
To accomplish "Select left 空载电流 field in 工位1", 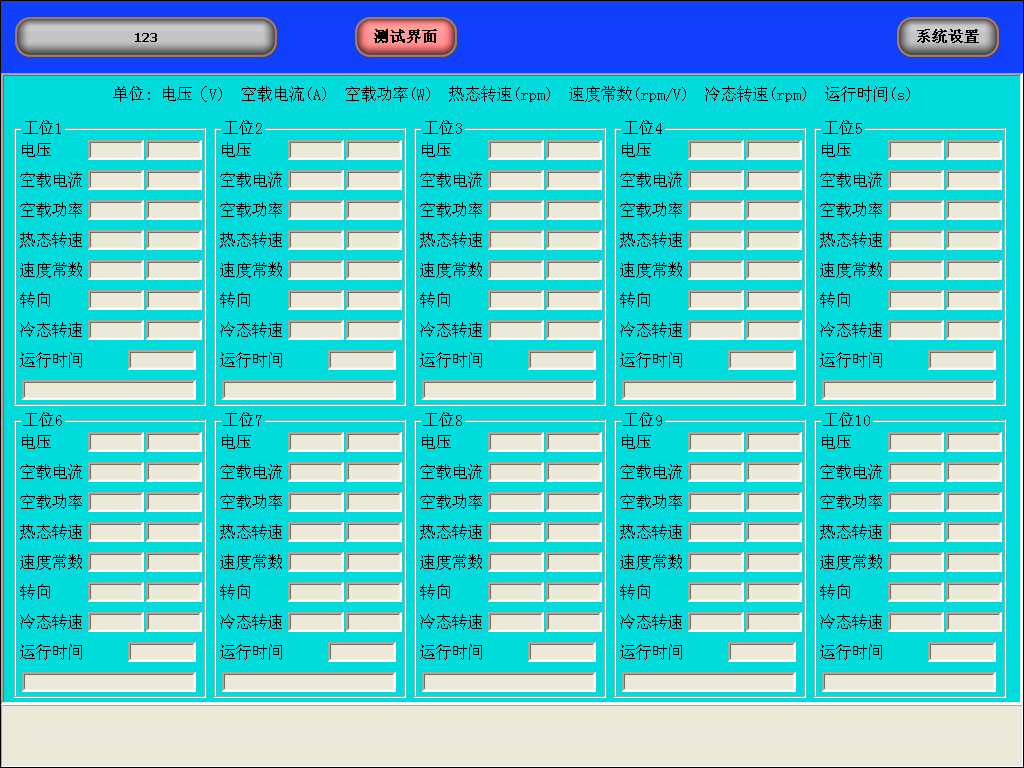I will [116, 180].
